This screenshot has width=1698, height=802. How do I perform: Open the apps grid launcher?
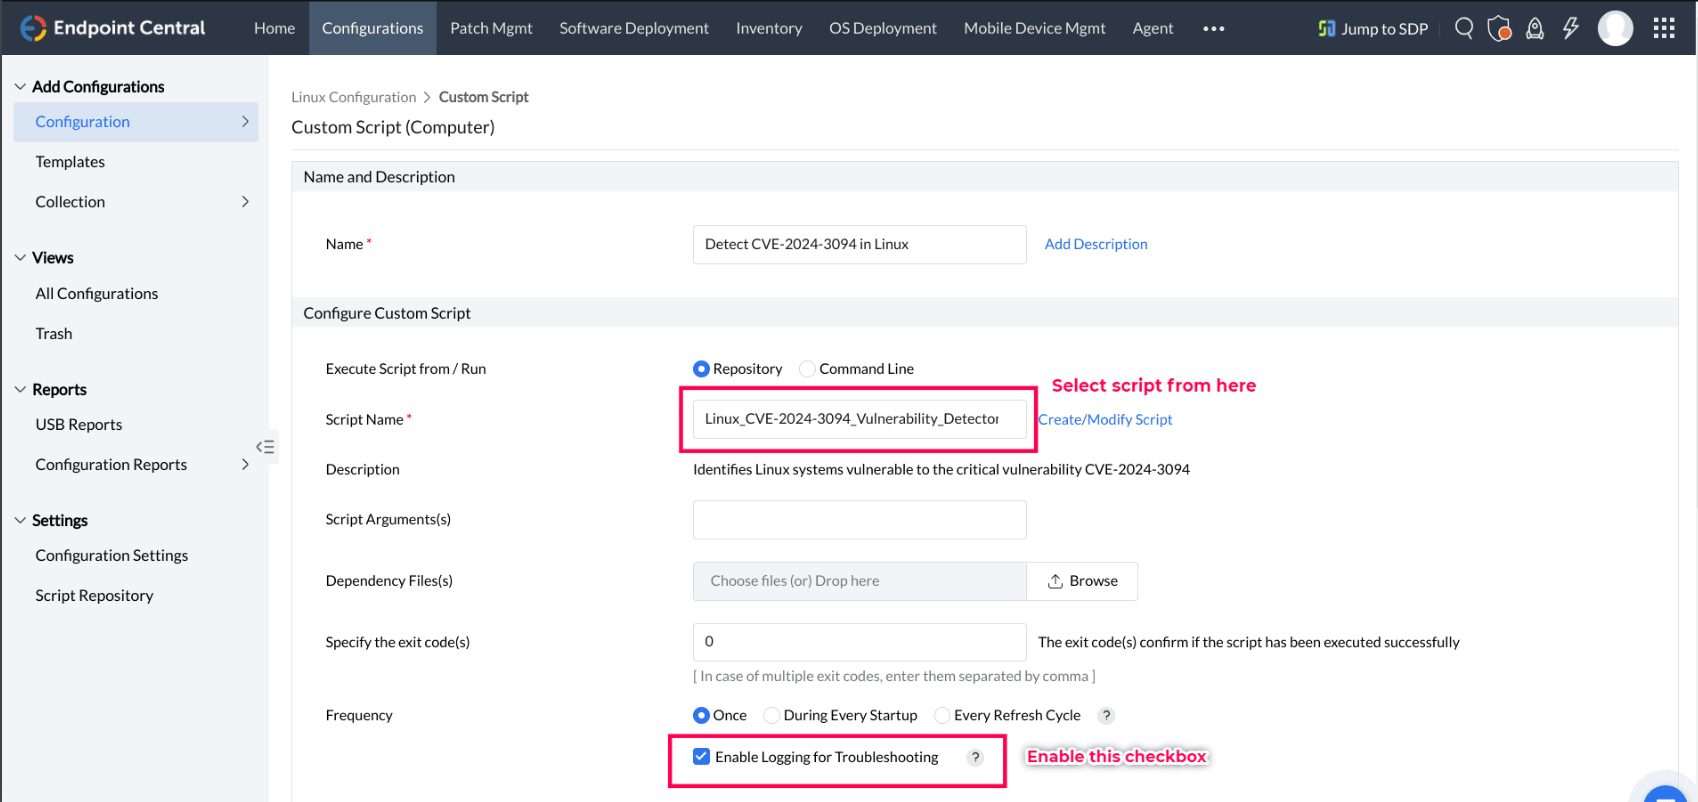(x=1664, y=28)
